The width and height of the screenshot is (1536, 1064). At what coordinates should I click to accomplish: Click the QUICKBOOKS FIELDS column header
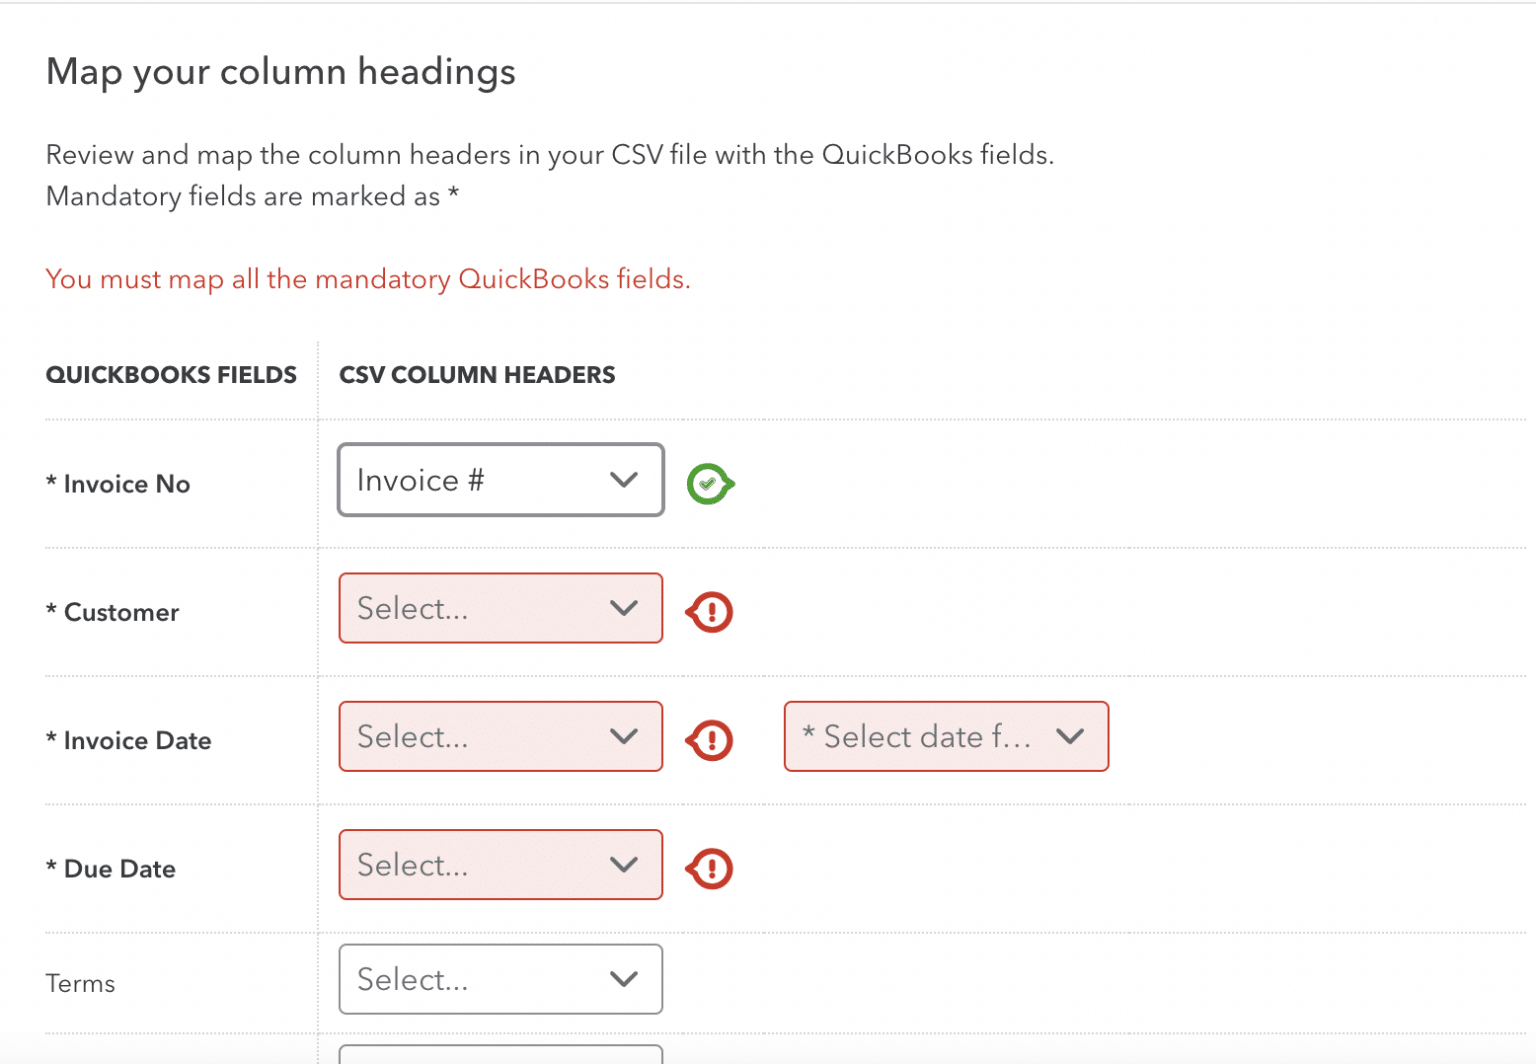[x=171, y=374]
